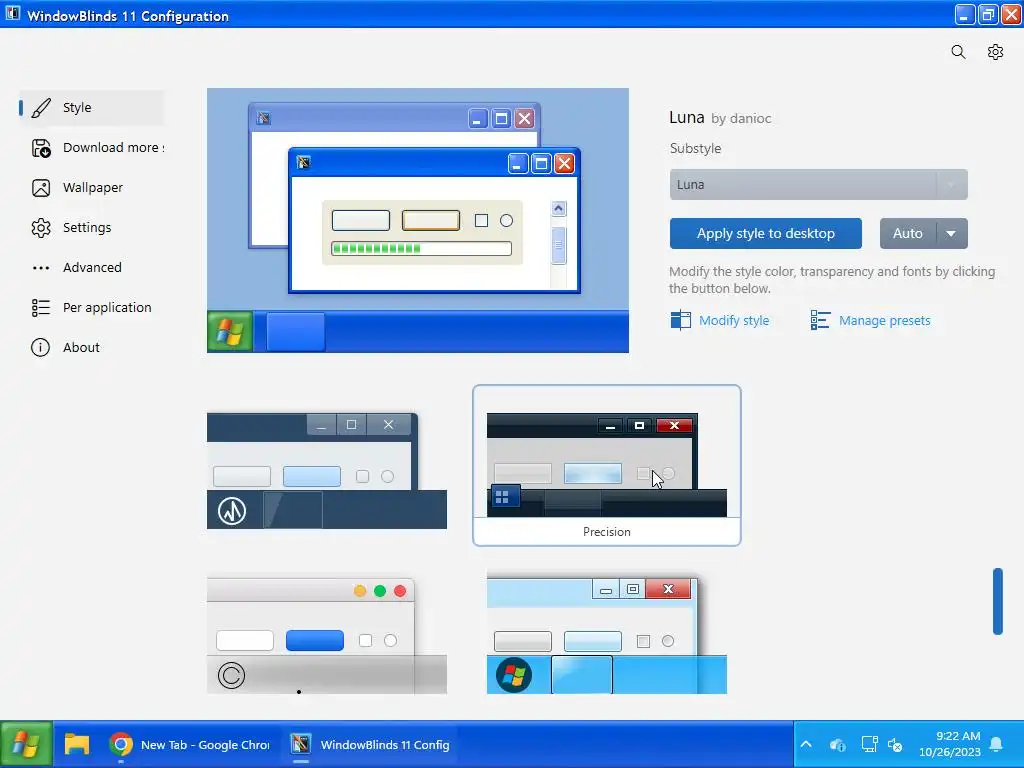The height and width of the screenshot is (768, 1024).
Task: Click the Wallpaper picture icon
Action: pyautogui.click(x=41, y=188)
